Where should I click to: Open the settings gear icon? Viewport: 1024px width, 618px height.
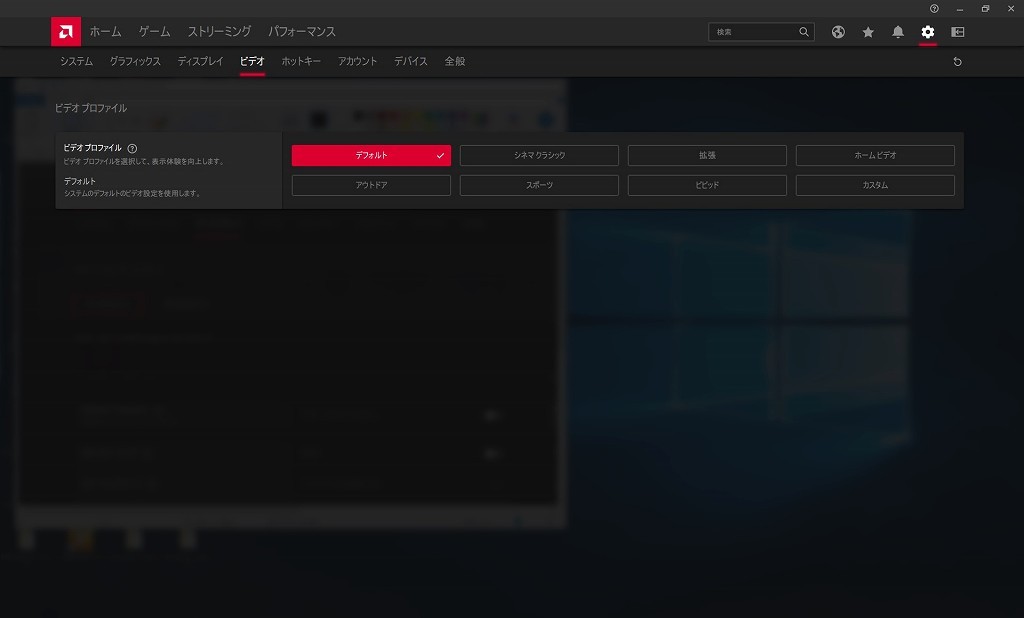[928, 31]
